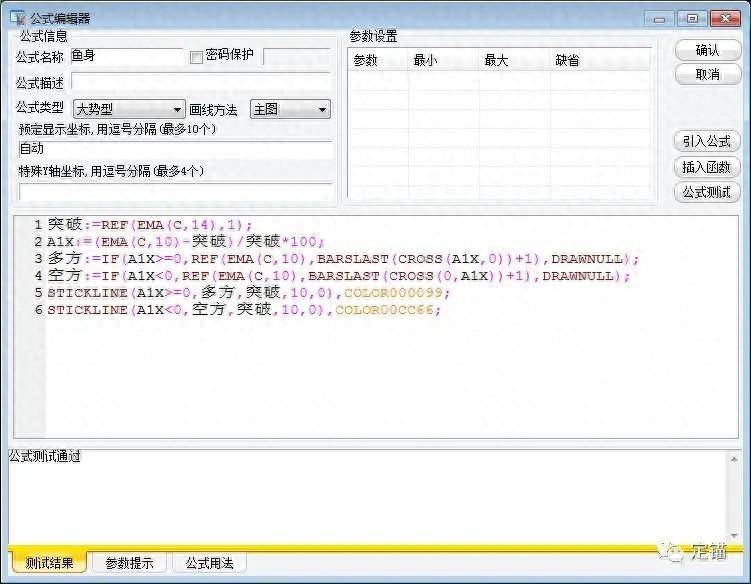Switch to the 参数提示 tab
The image size is (751, 584).
(129, 562)
